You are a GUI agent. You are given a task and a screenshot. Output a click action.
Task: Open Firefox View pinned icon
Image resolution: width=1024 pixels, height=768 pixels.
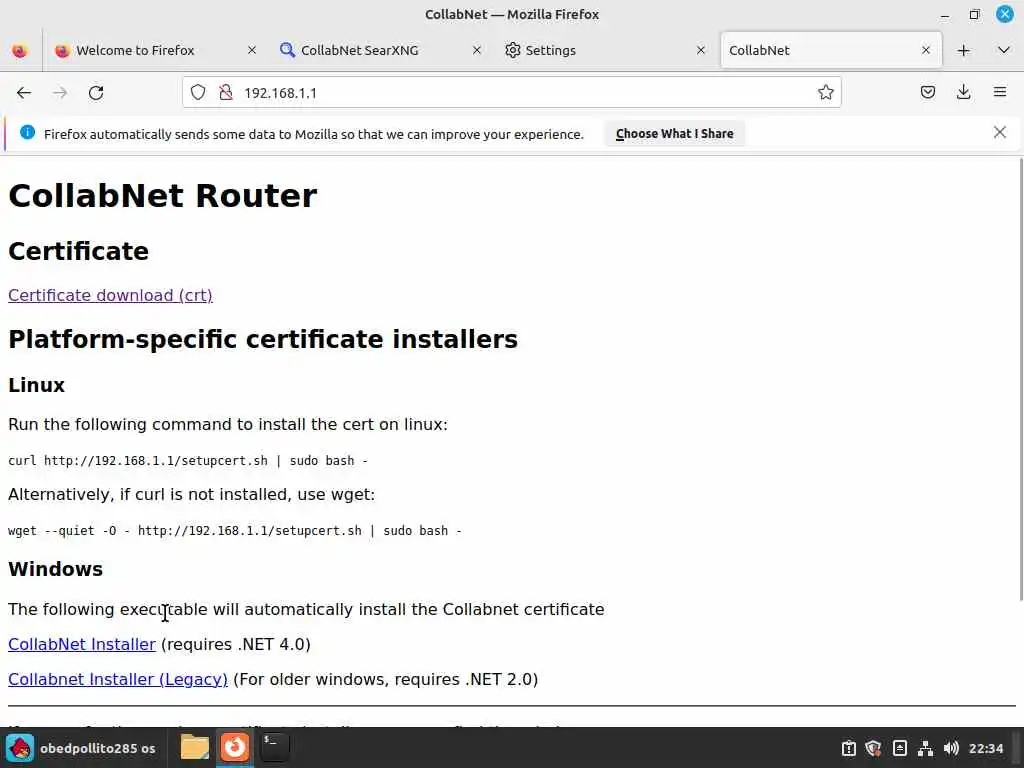20,50
